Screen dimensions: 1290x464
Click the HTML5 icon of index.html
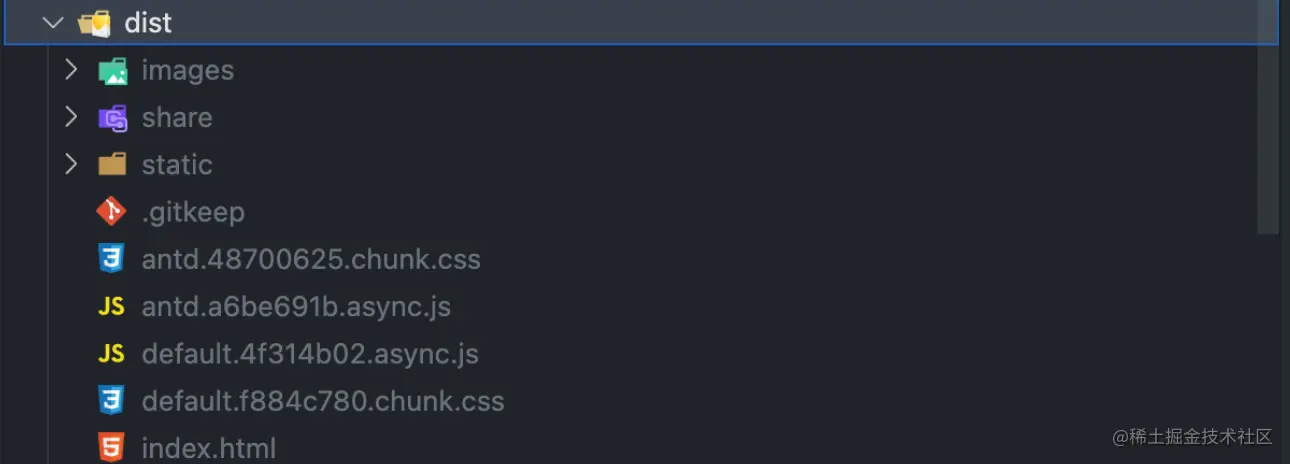tap(111, 448)
